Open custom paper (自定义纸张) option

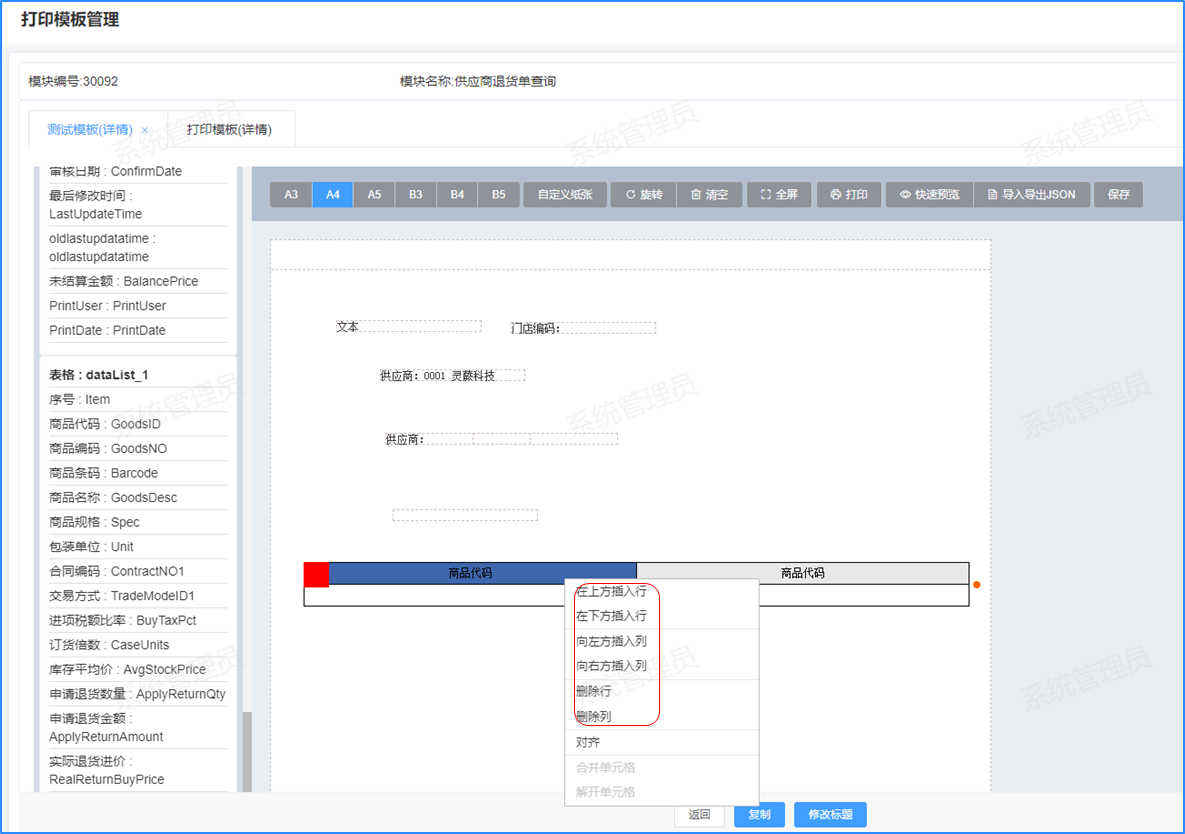(x=565, y=195)
